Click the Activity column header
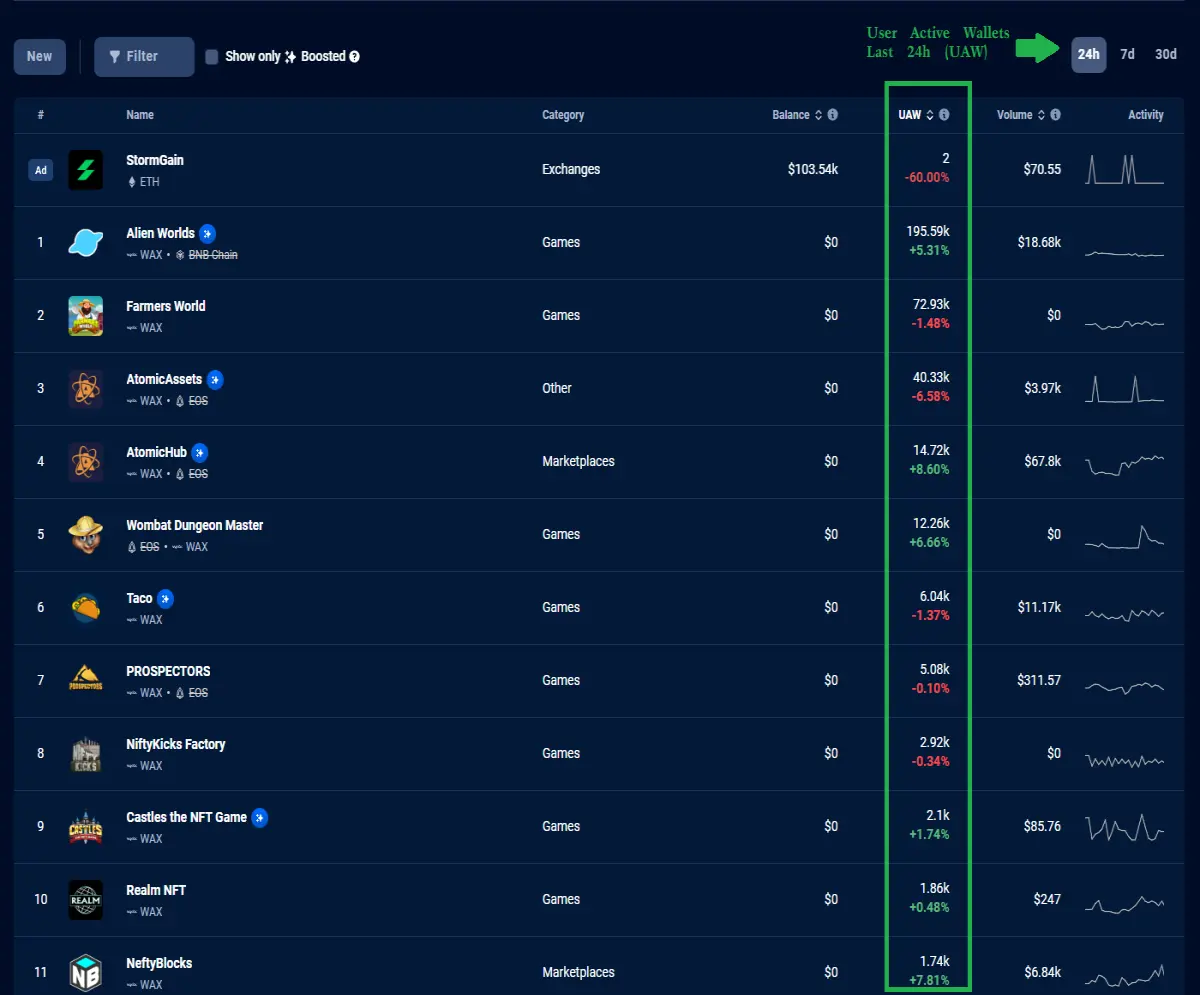1200x995 pixels. pyautogui.click(x=1146, y=115)
